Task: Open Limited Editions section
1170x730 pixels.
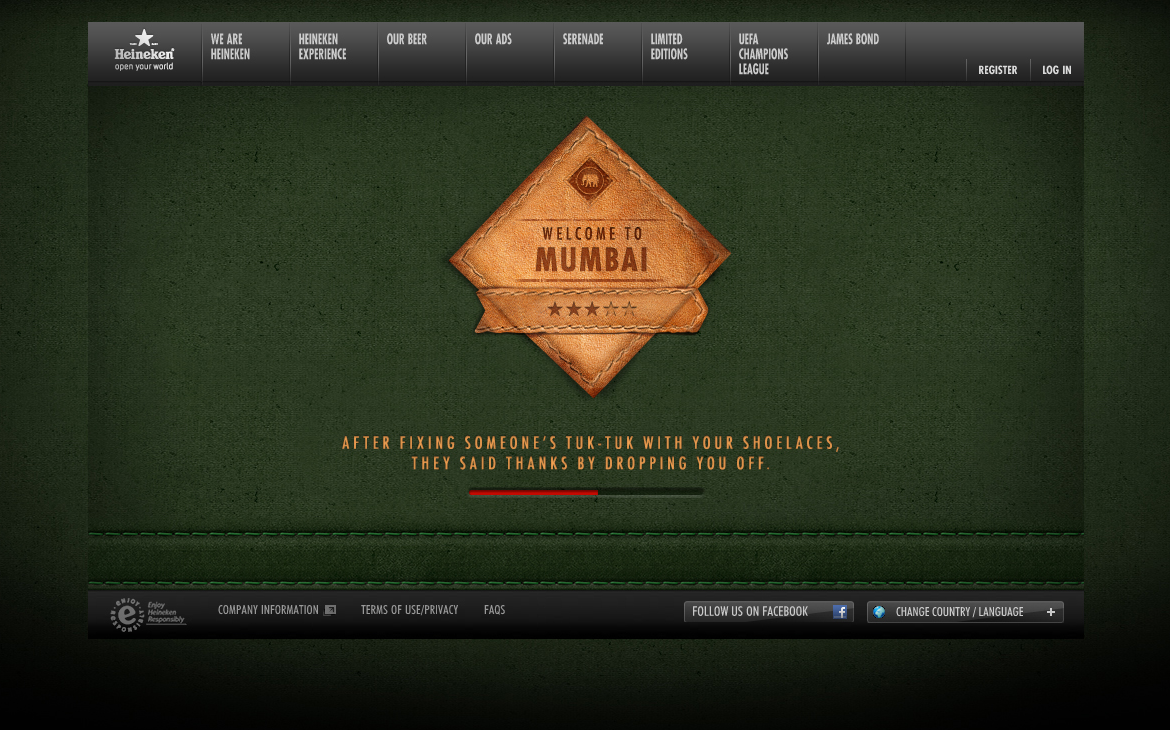Action: coord(669,46)
